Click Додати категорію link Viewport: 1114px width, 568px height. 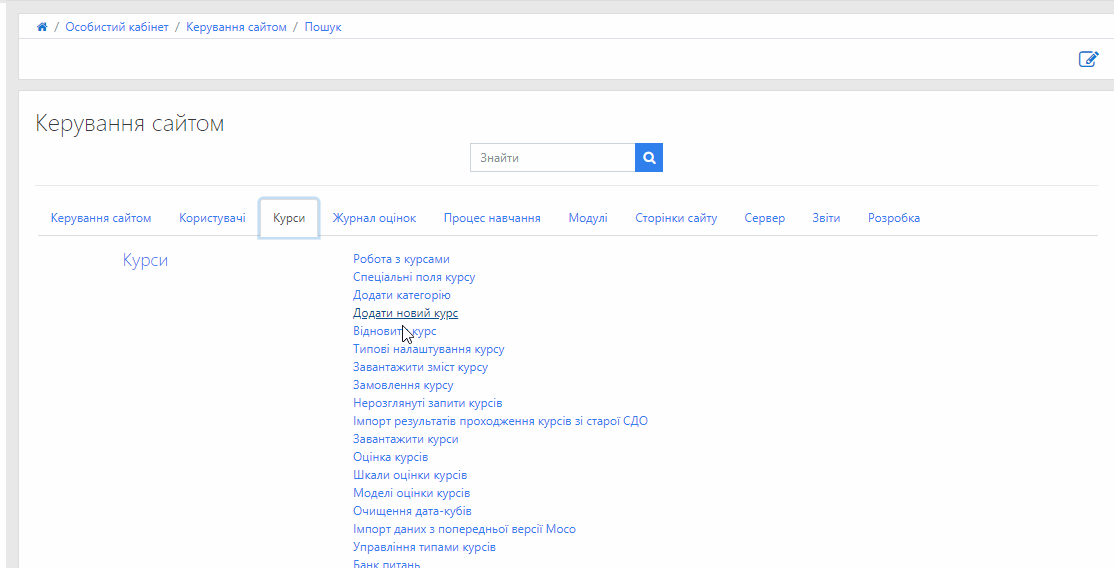[401, 295]
